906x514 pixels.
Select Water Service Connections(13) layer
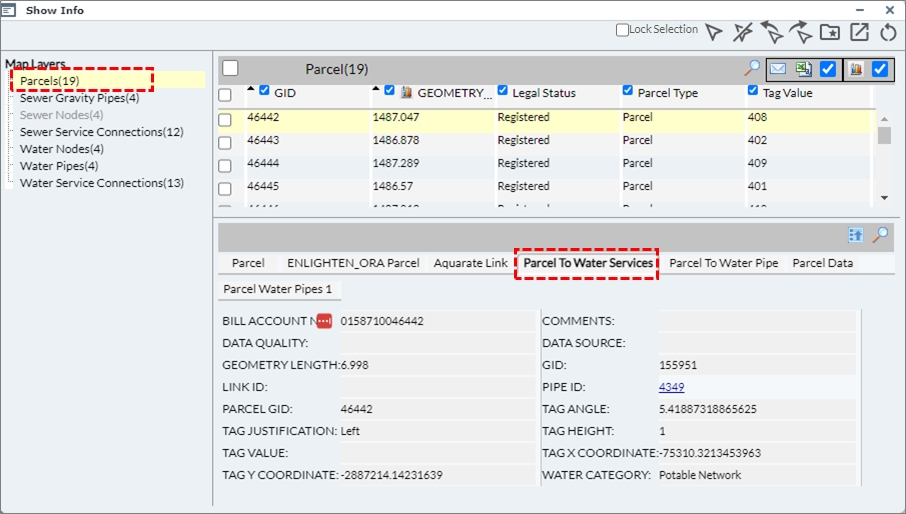[101, 183]
